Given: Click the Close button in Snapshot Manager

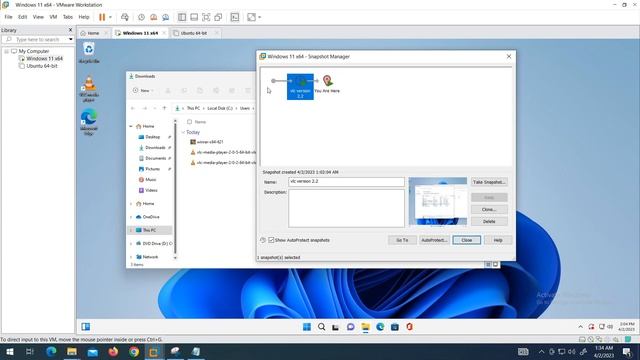Looking at the screenshot, I should [x=467, y=240].
